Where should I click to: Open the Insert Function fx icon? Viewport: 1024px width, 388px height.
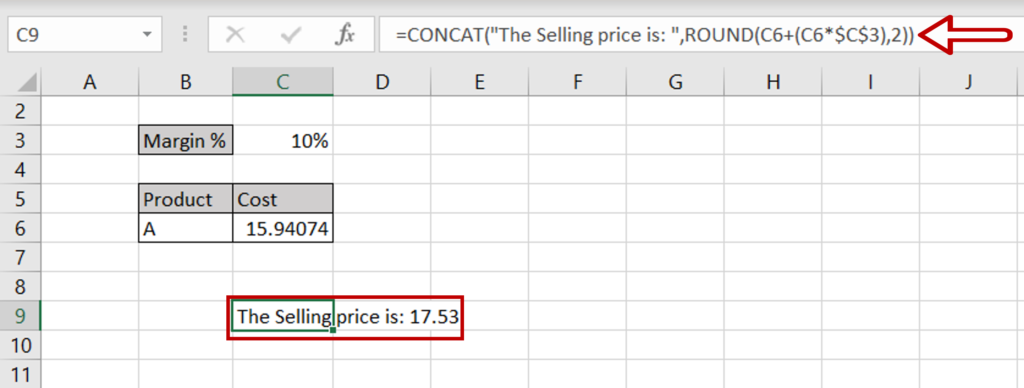[x=344, y=35]
